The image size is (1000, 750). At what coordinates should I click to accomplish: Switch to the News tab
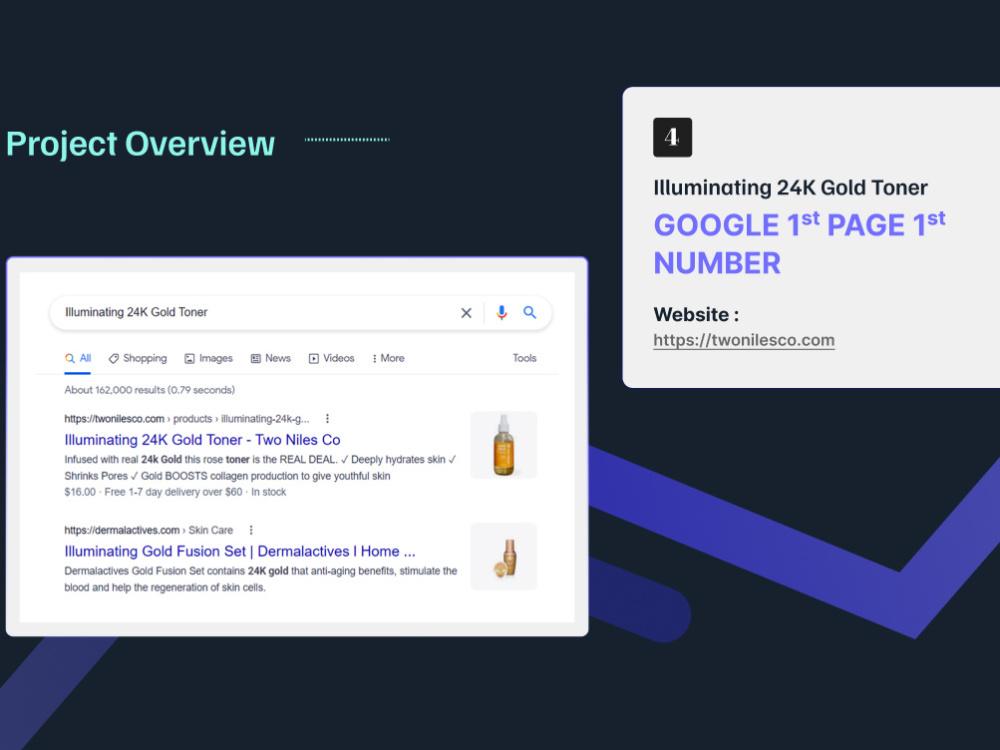click(270, 358)
